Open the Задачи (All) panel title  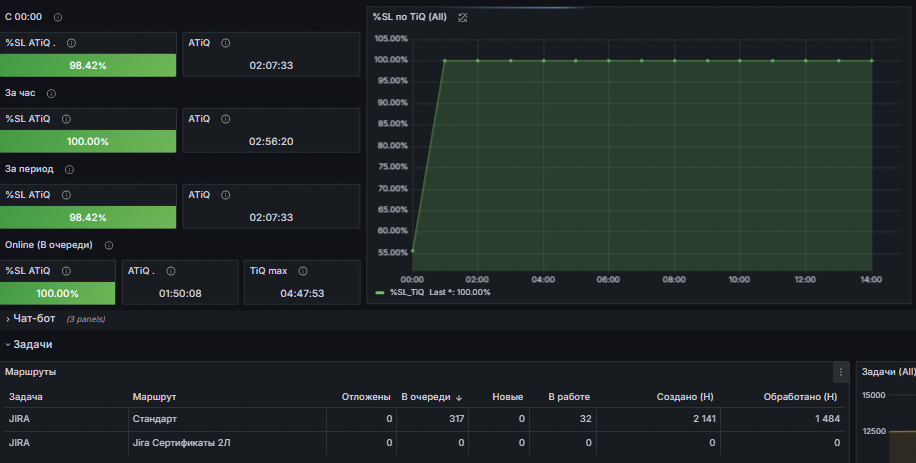point(888,372)
